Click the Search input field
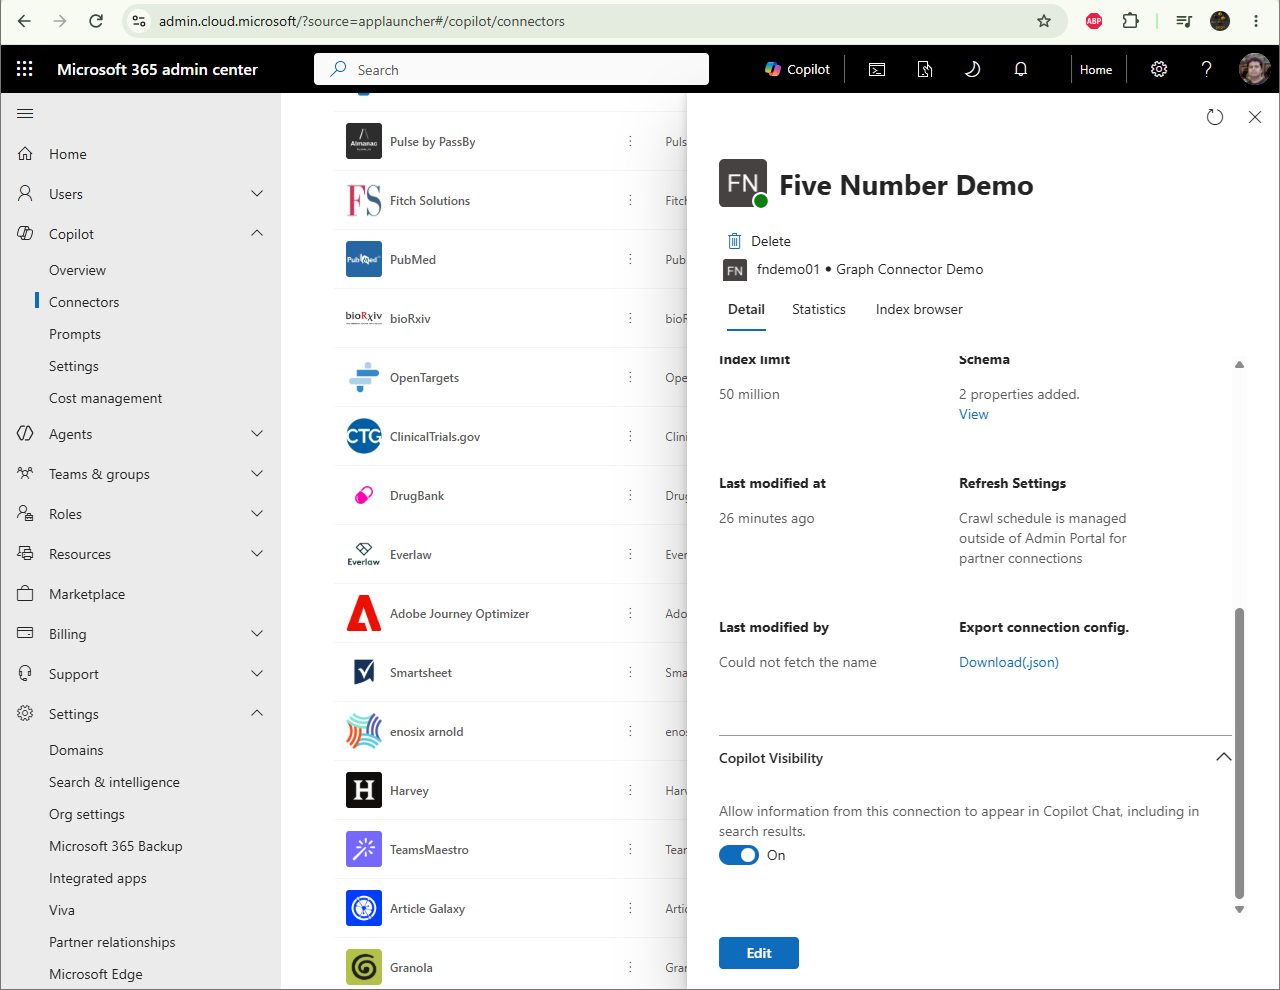1280x990 pixels. (512, 69)
